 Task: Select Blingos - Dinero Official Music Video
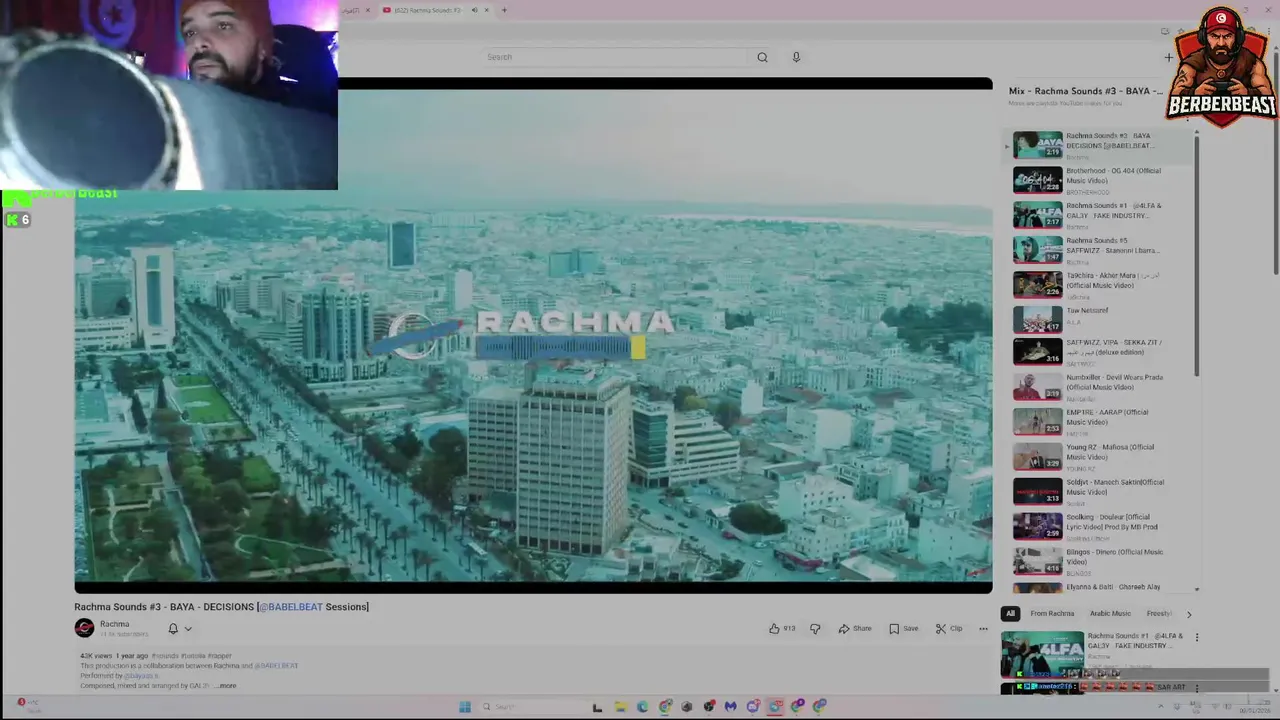1100,561
